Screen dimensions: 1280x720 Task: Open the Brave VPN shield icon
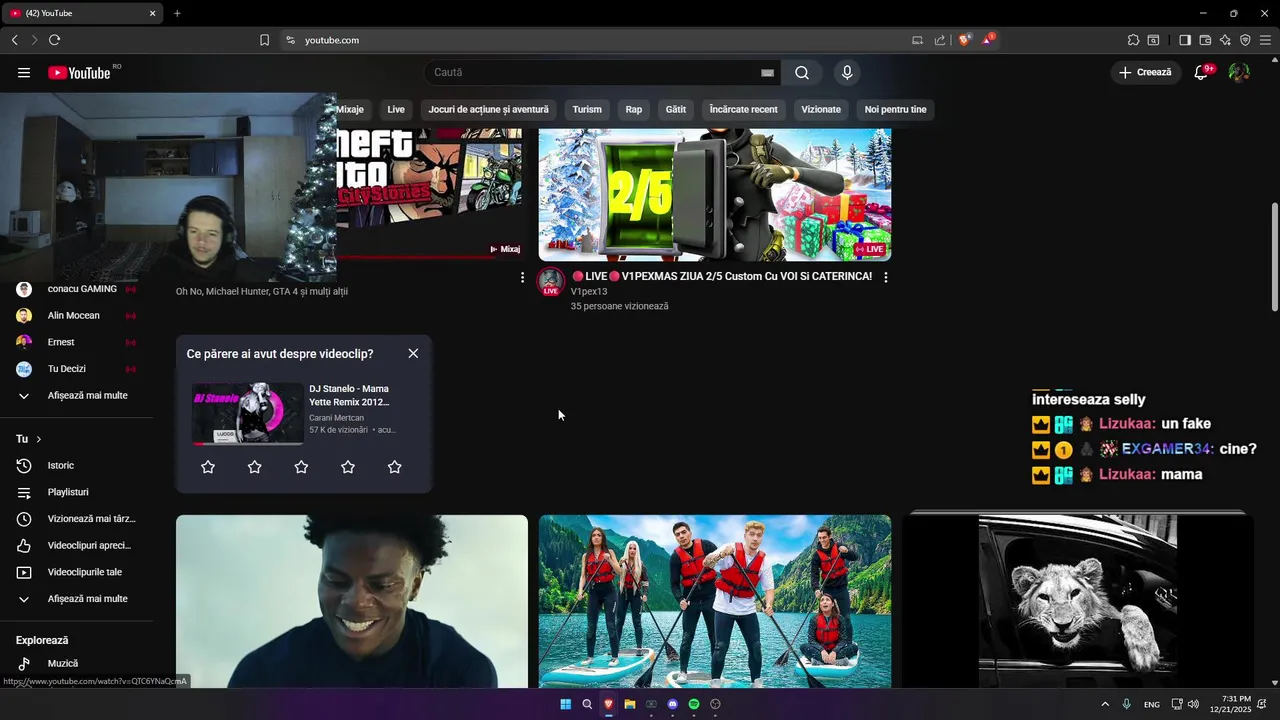click(1245, 40)
